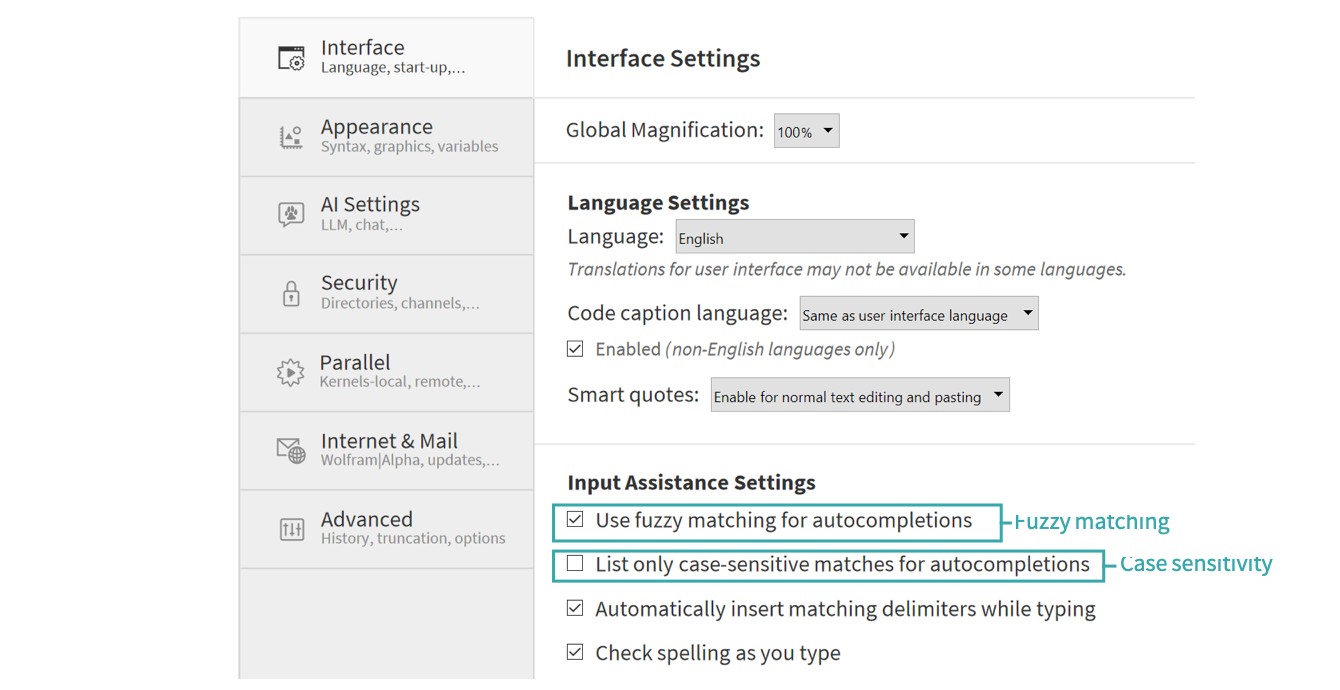Expand the Code caption language dropdown
The width and height of the screenshot is (1340, 690).
click(x=918, y=314)
